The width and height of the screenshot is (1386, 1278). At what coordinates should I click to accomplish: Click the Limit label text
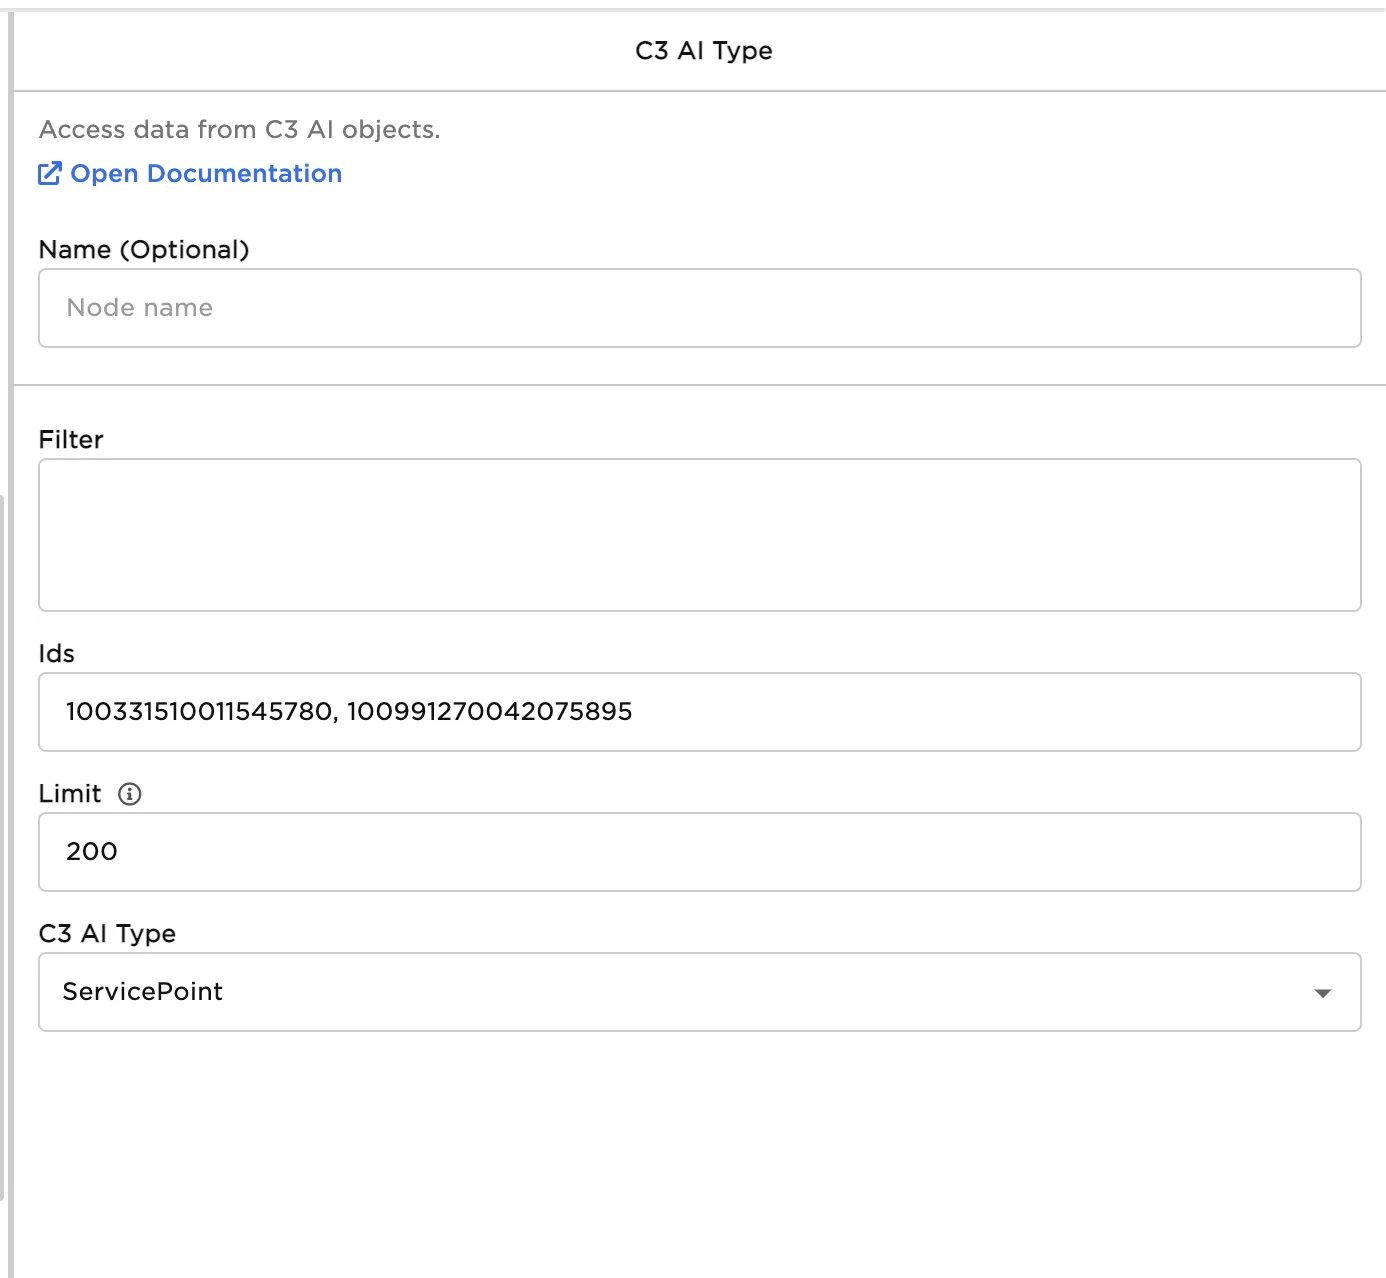click(x=70, y=794)
